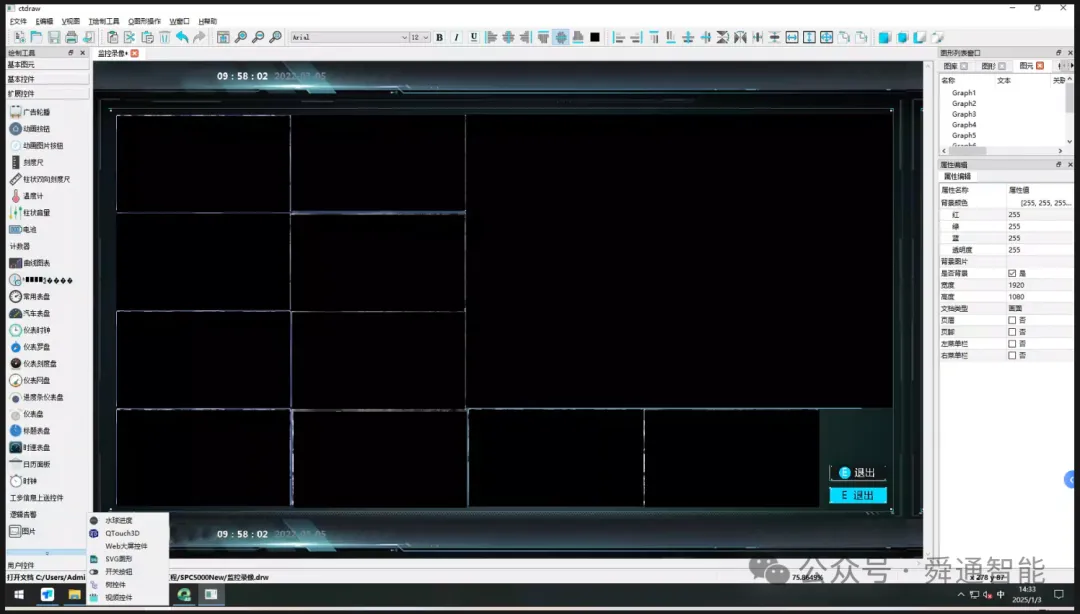Expand the 基本控件 section

coord(47,79)
